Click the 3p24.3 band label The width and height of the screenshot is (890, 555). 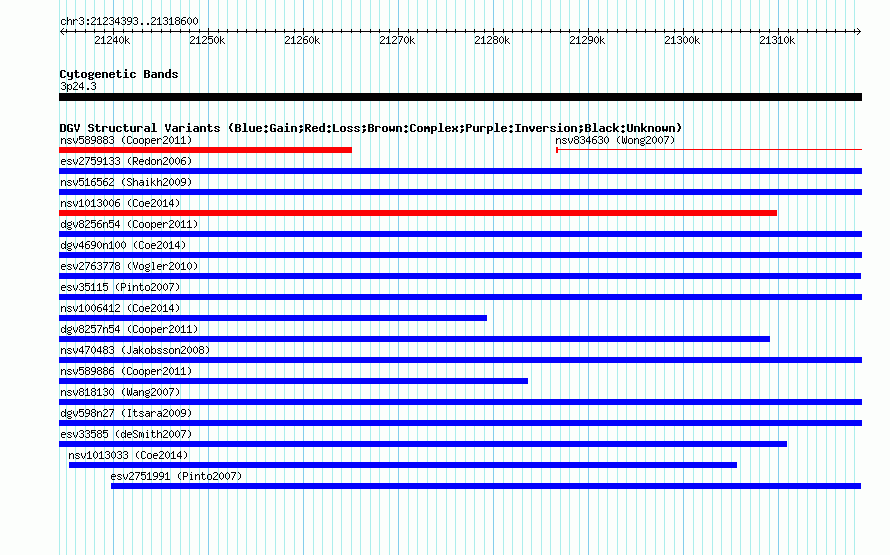coord(78,86)
